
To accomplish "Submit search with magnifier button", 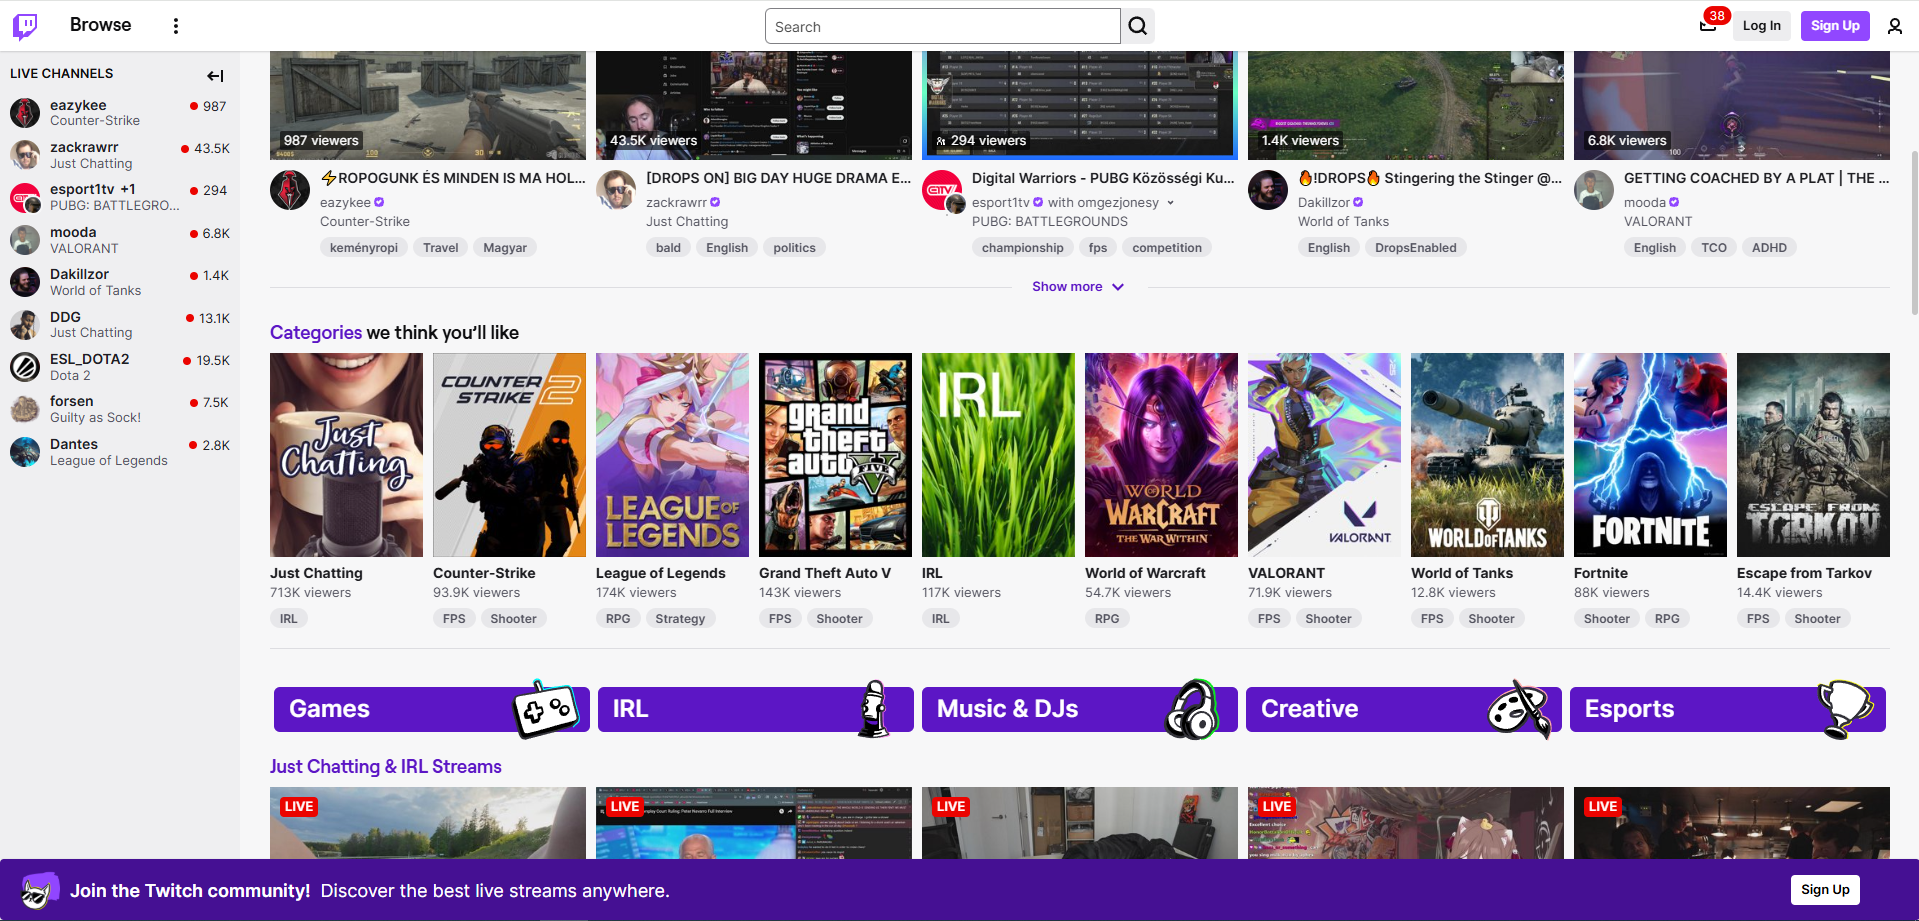I will pyautogui.click(x=1138, y=26).
